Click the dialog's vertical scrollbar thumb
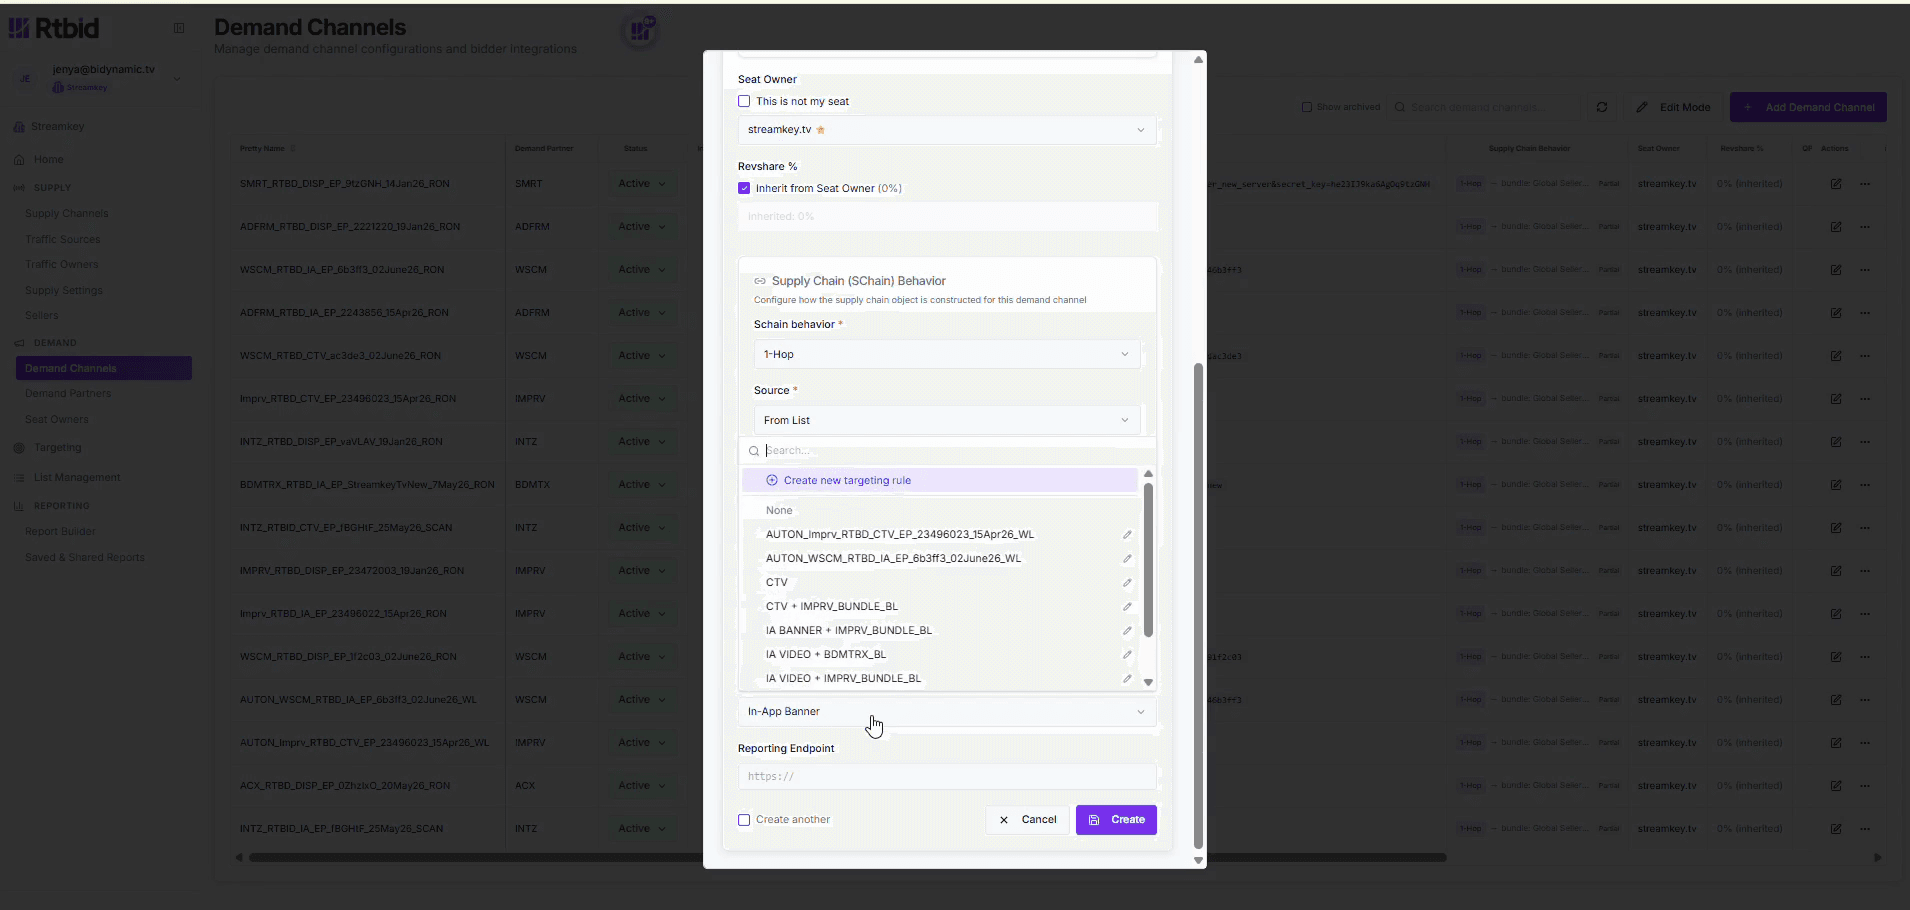The image size is (1910, 910). click(x=1198, y=606)
